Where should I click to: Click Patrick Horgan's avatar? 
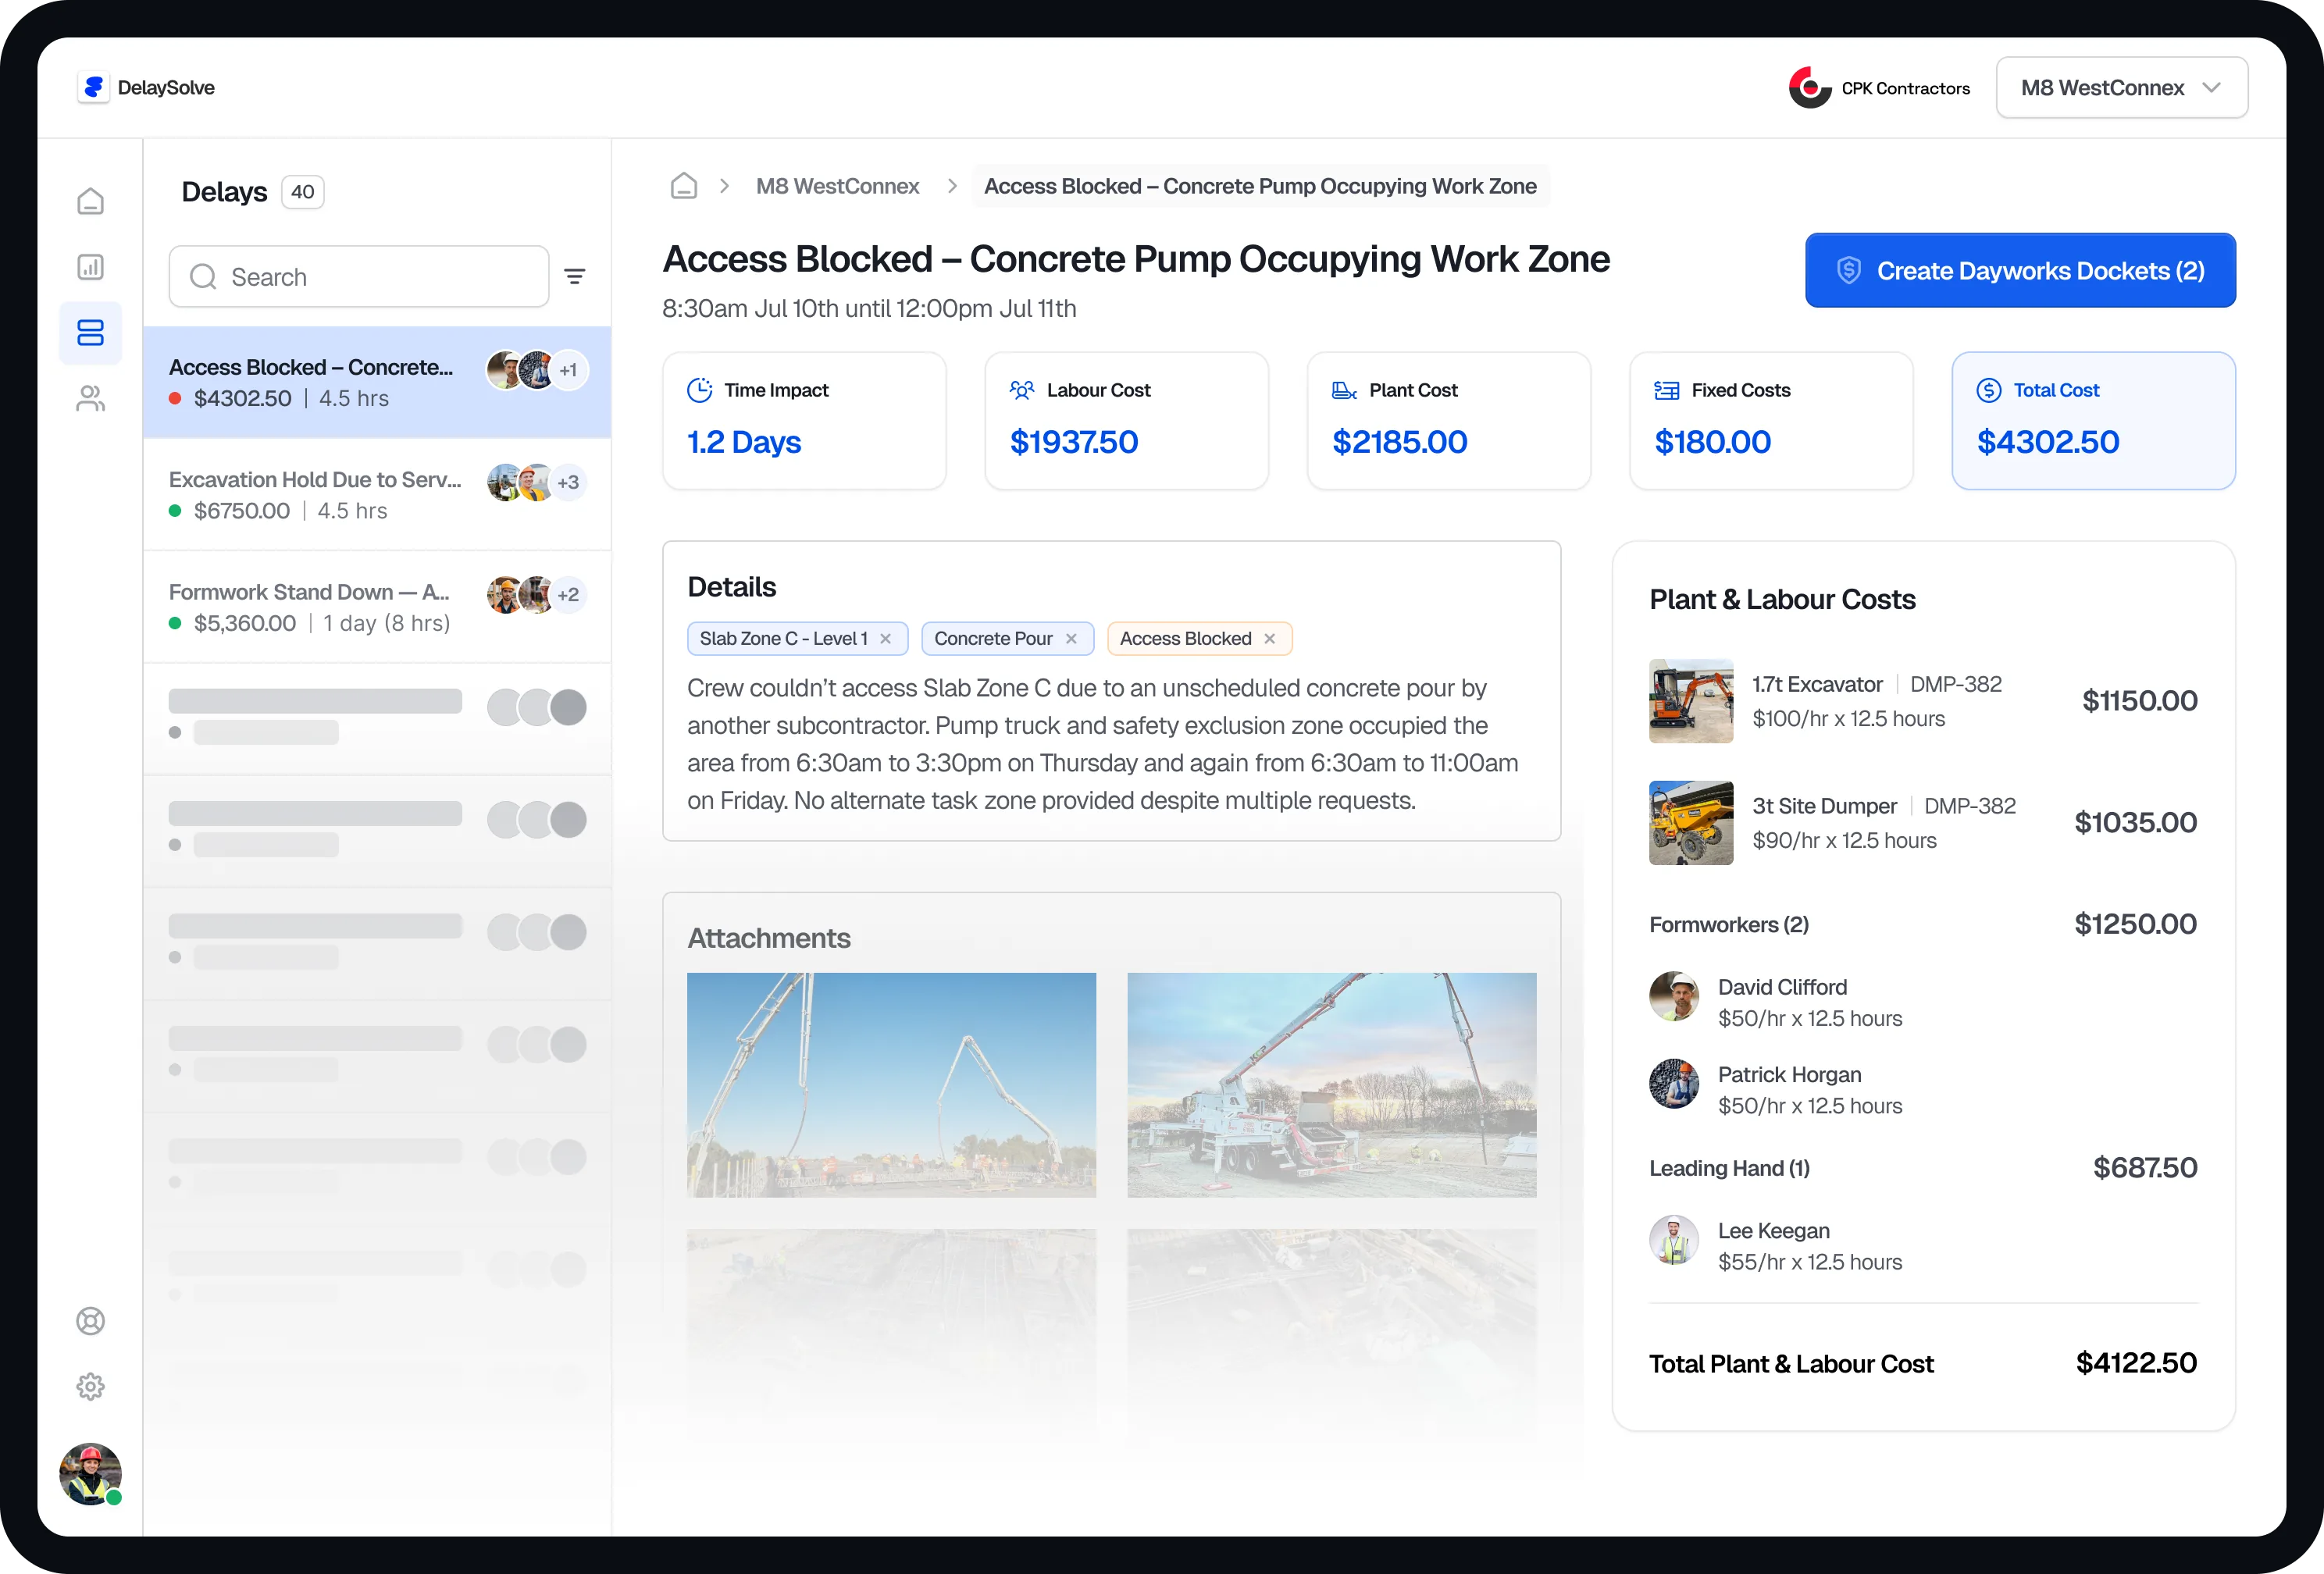(x=1674, y=1084)
